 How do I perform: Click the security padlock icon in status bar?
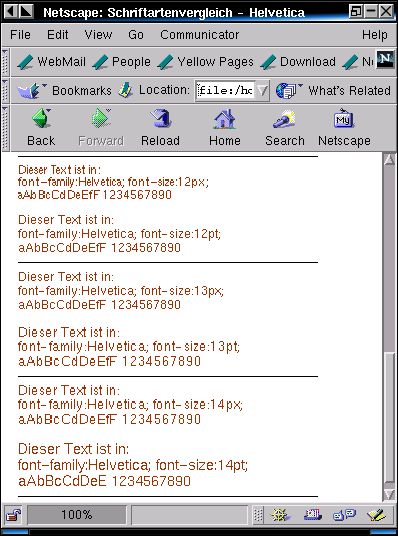tap(13, 515)
